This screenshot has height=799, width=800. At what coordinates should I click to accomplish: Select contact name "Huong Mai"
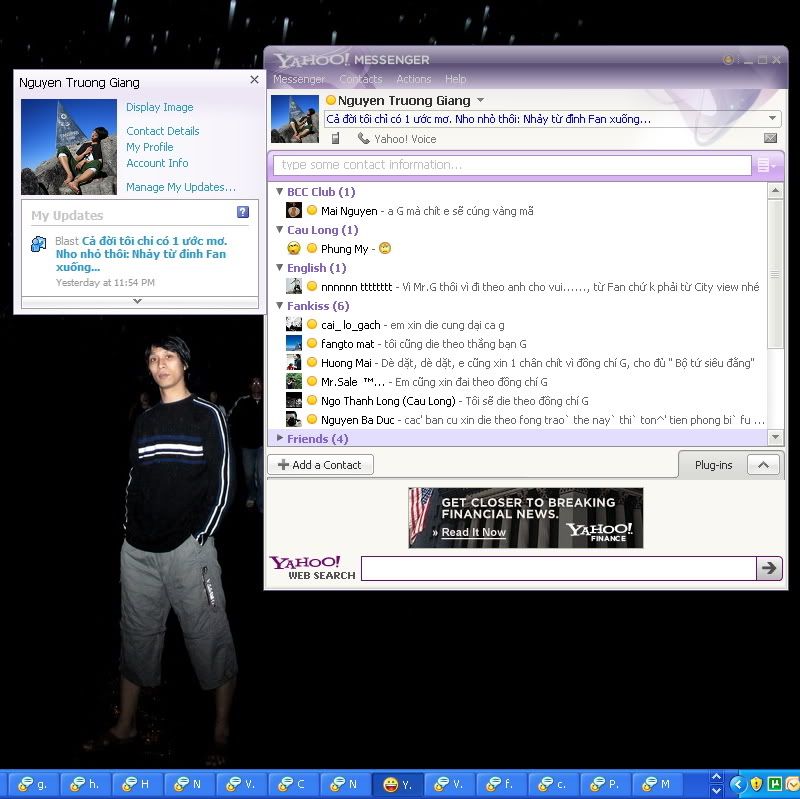346,363
